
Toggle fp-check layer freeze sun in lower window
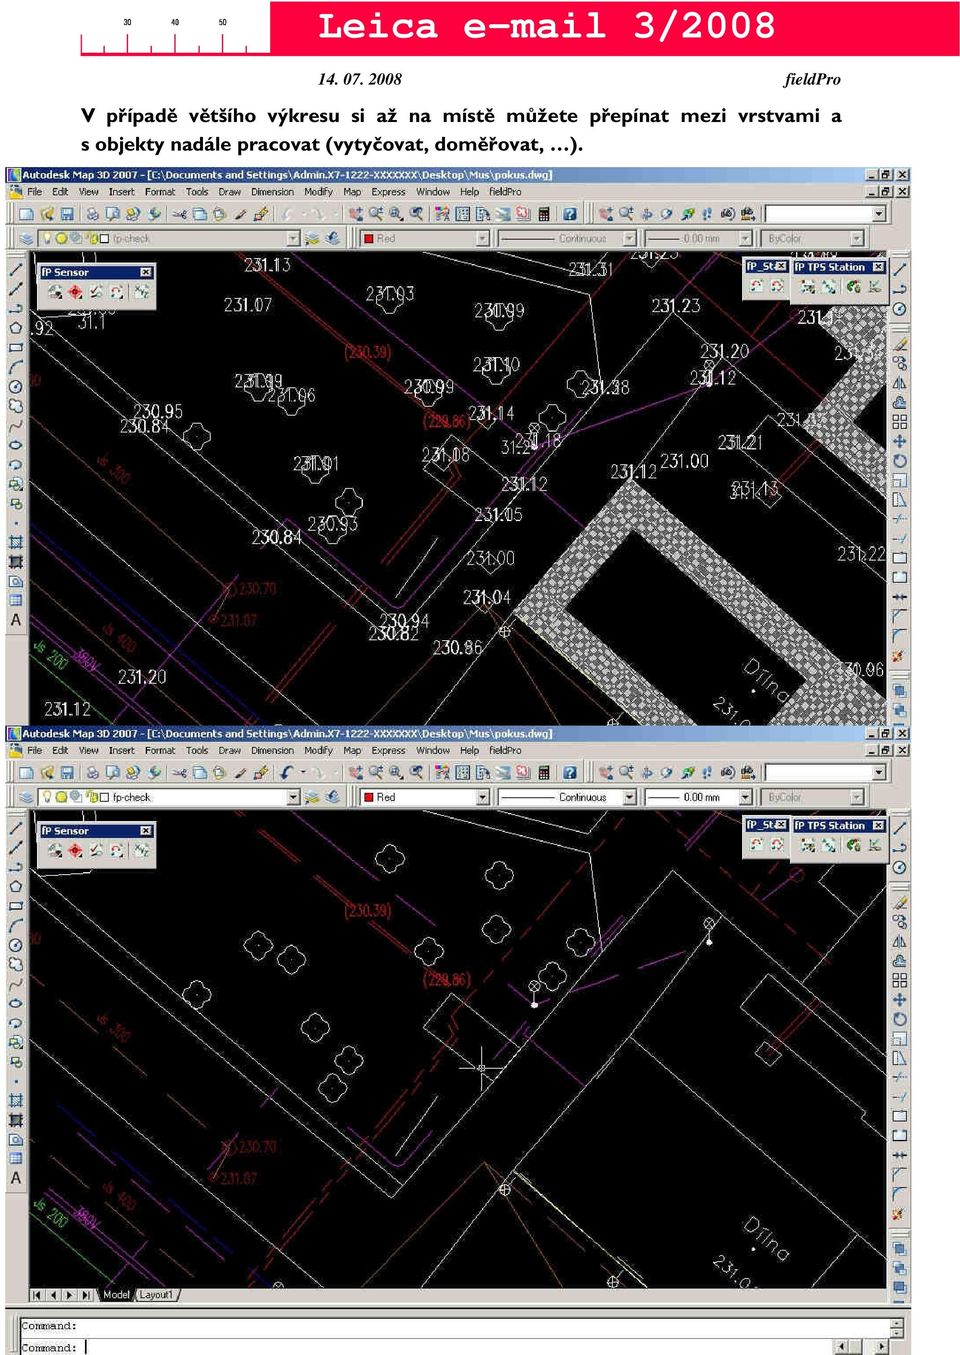pyautogui.click(x=61, y=797)
